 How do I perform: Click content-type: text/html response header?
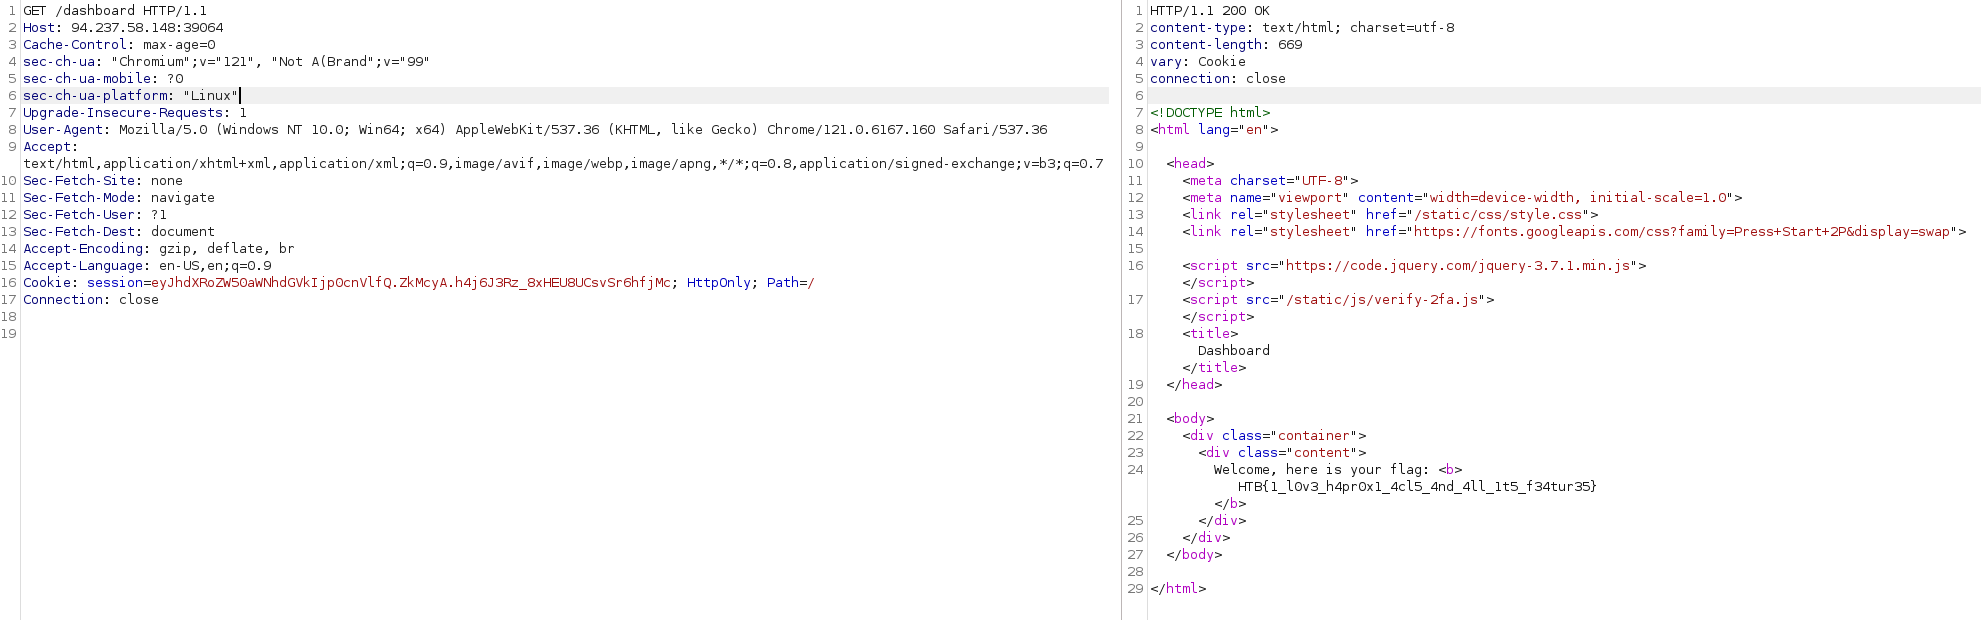1302,28
